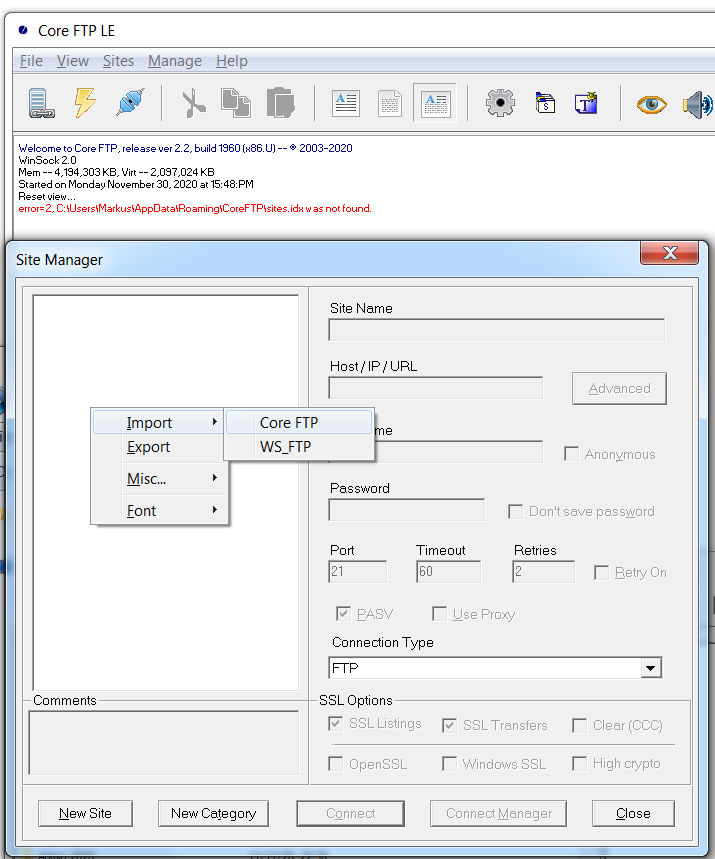Screen dimensions: 715x859
Task: Open the View menu
Action: (x=73, y=61)
